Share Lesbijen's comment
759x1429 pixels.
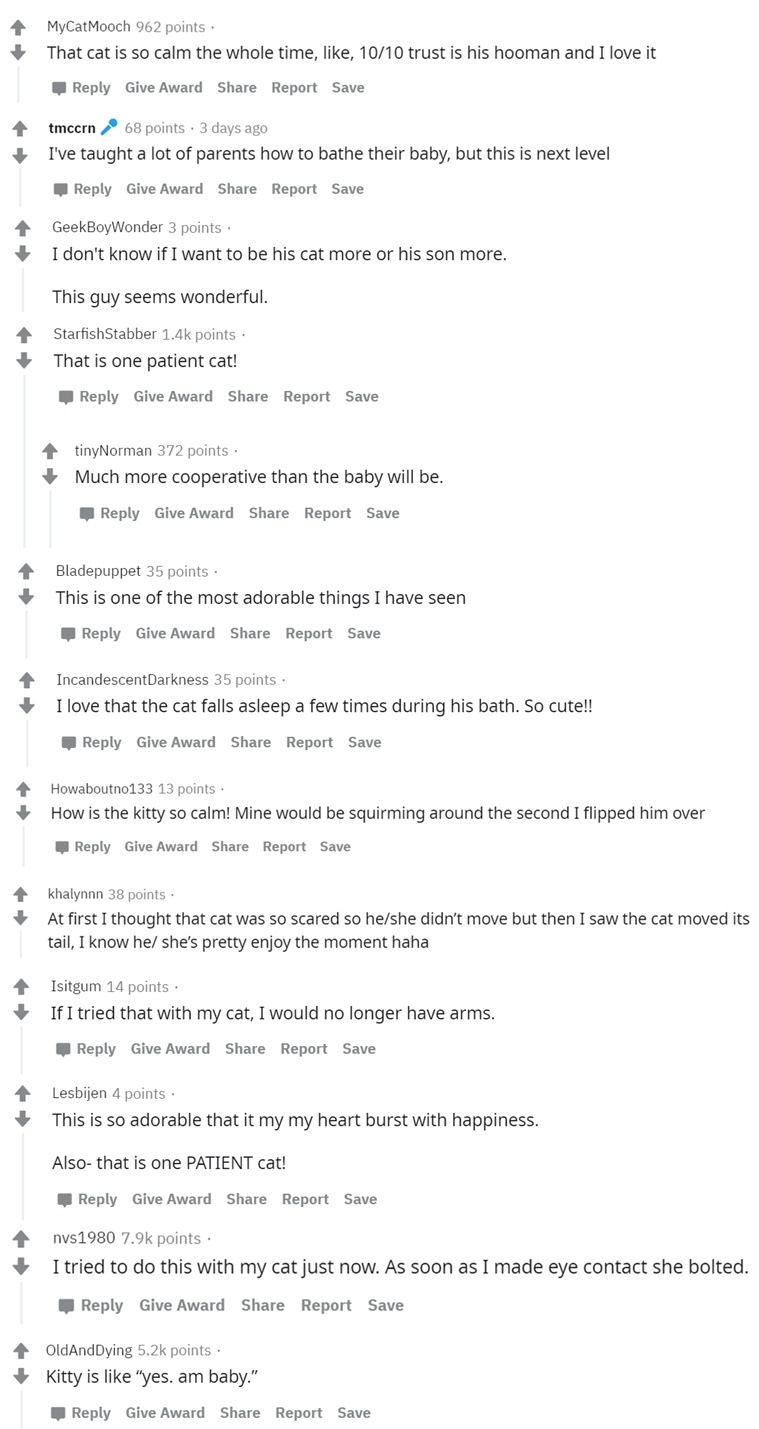tap(246, 1199)
